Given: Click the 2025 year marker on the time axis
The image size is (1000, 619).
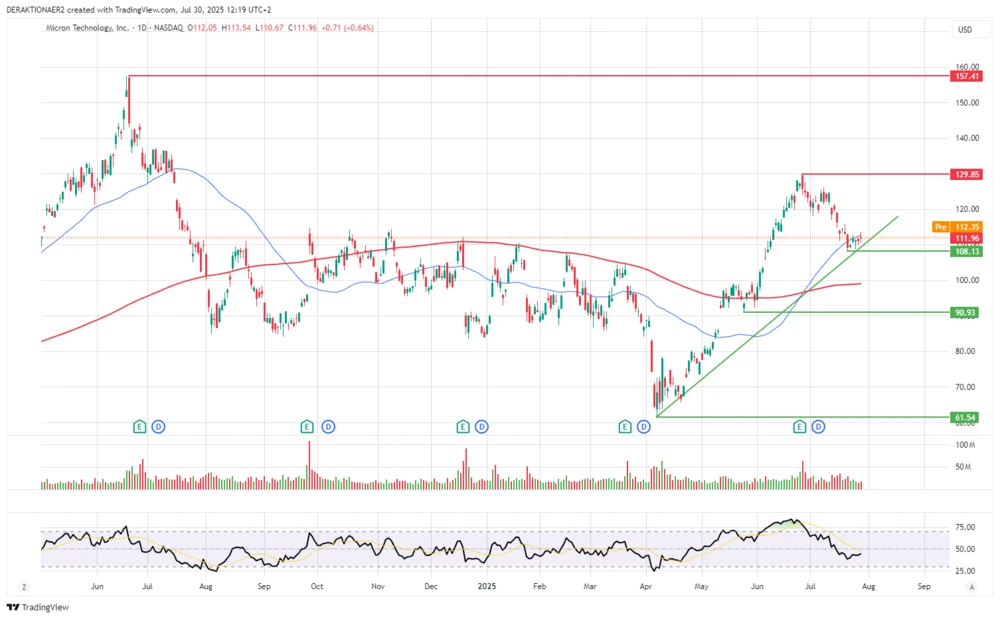Looking at the screenshot, I should [x=488, y=587].
